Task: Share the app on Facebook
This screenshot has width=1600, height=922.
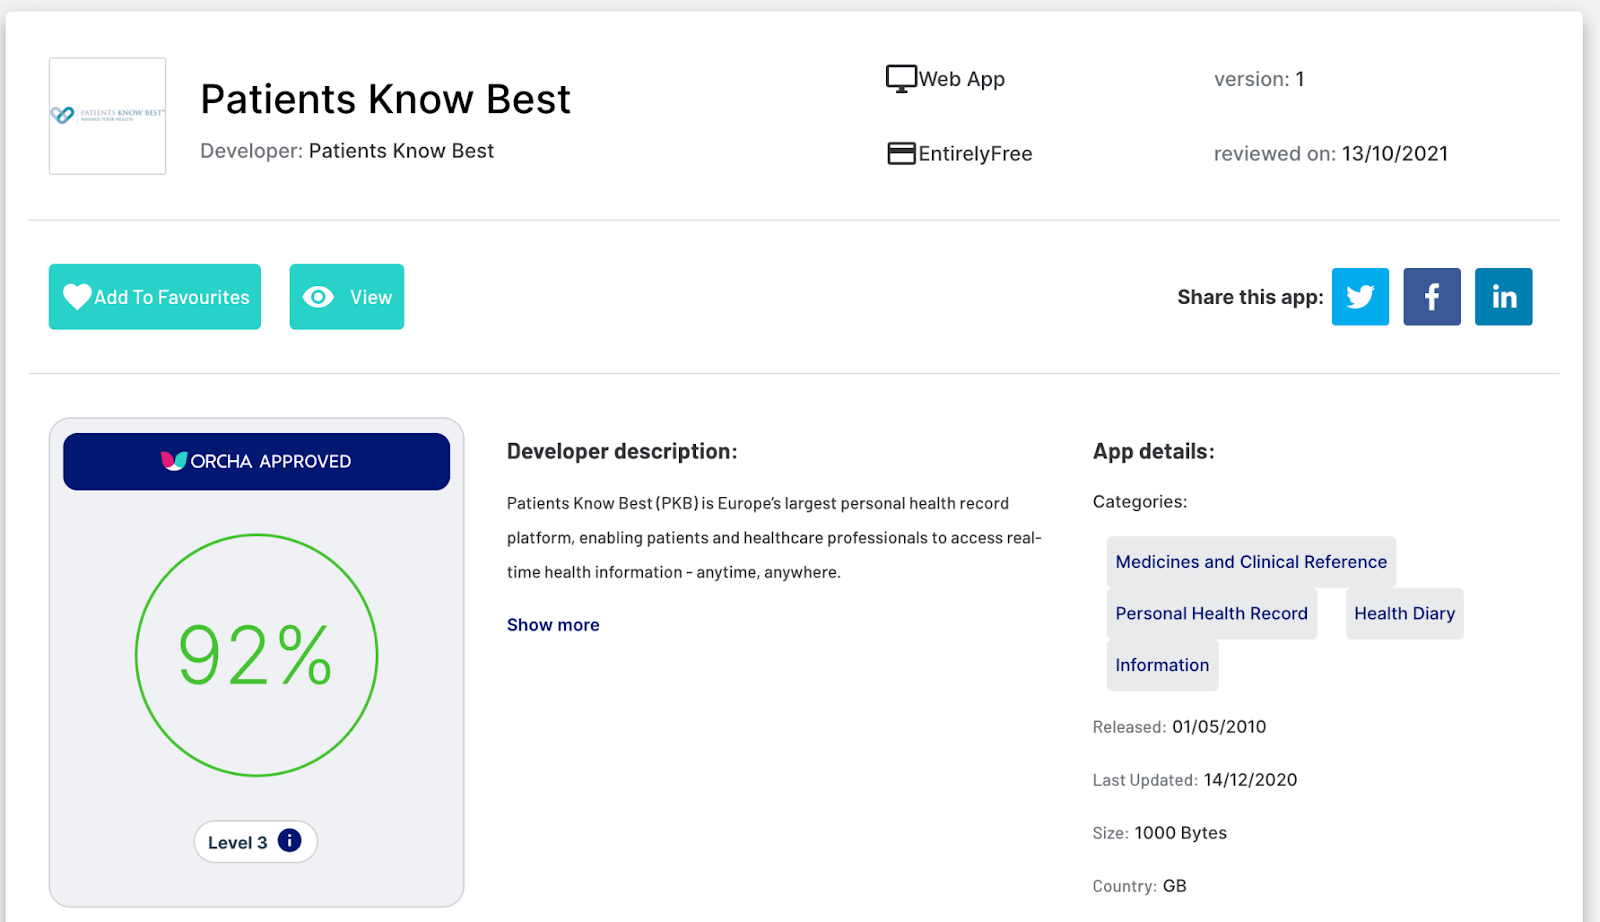Action: [1432, 297]
